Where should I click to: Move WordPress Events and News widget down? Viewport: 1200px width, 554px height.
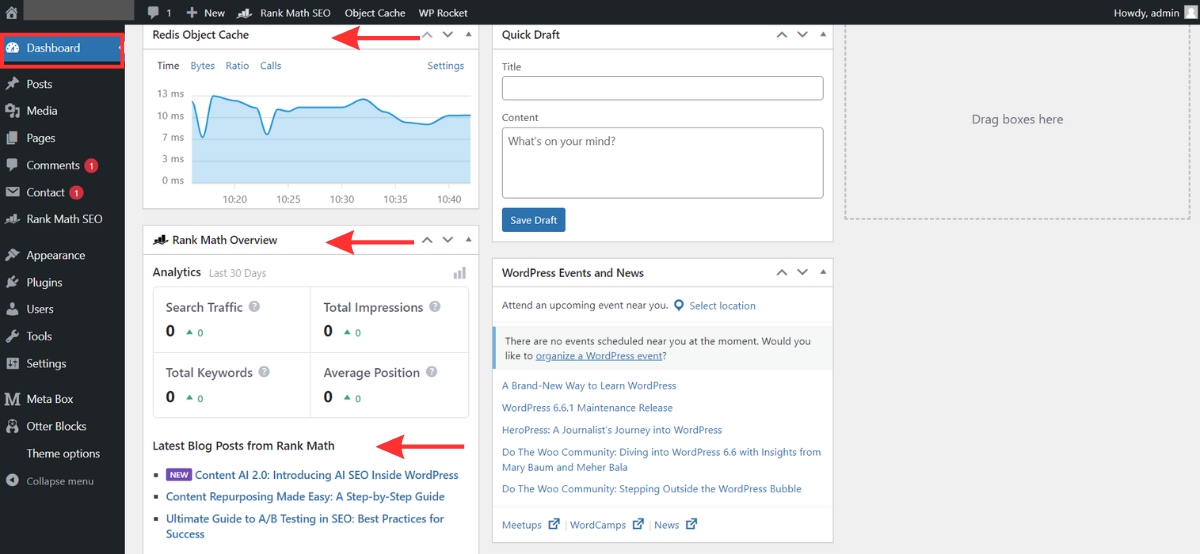(802, 272)
